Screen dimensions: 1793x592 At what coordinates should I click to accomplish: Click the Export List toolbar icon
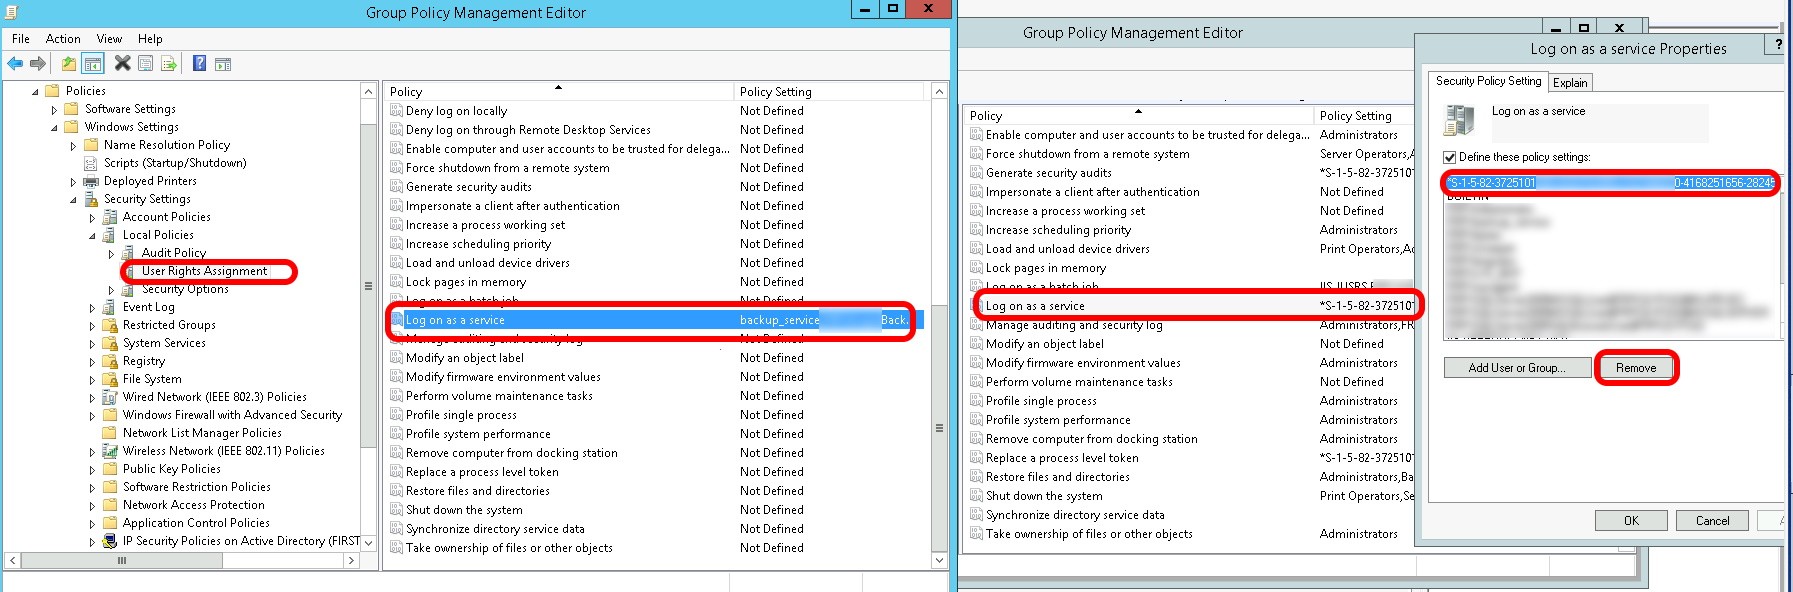(x=169, y=64)
